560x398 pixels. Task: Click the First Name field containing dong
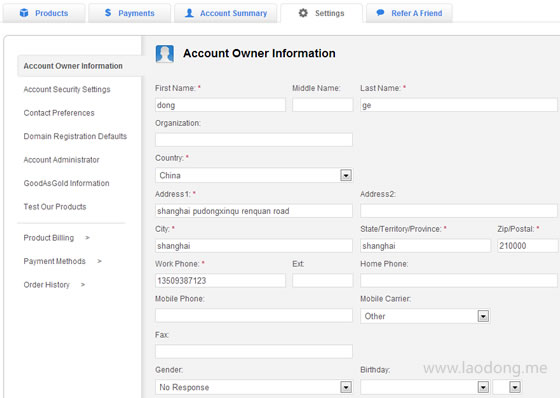point(220,105)
